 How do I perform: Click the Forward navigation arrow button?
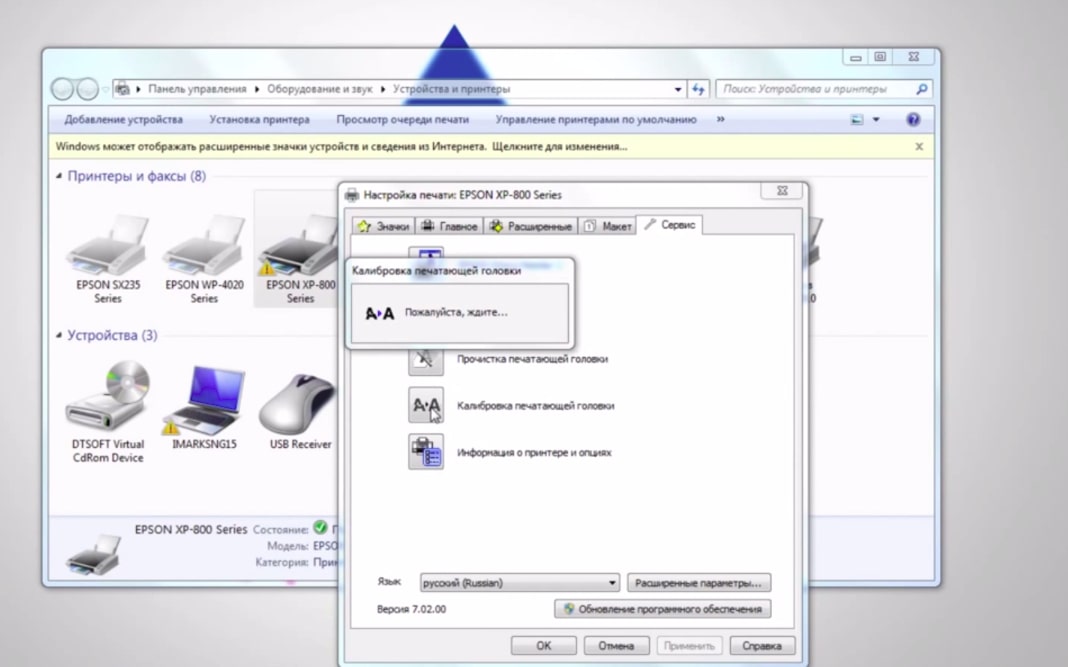click(87, 89)
